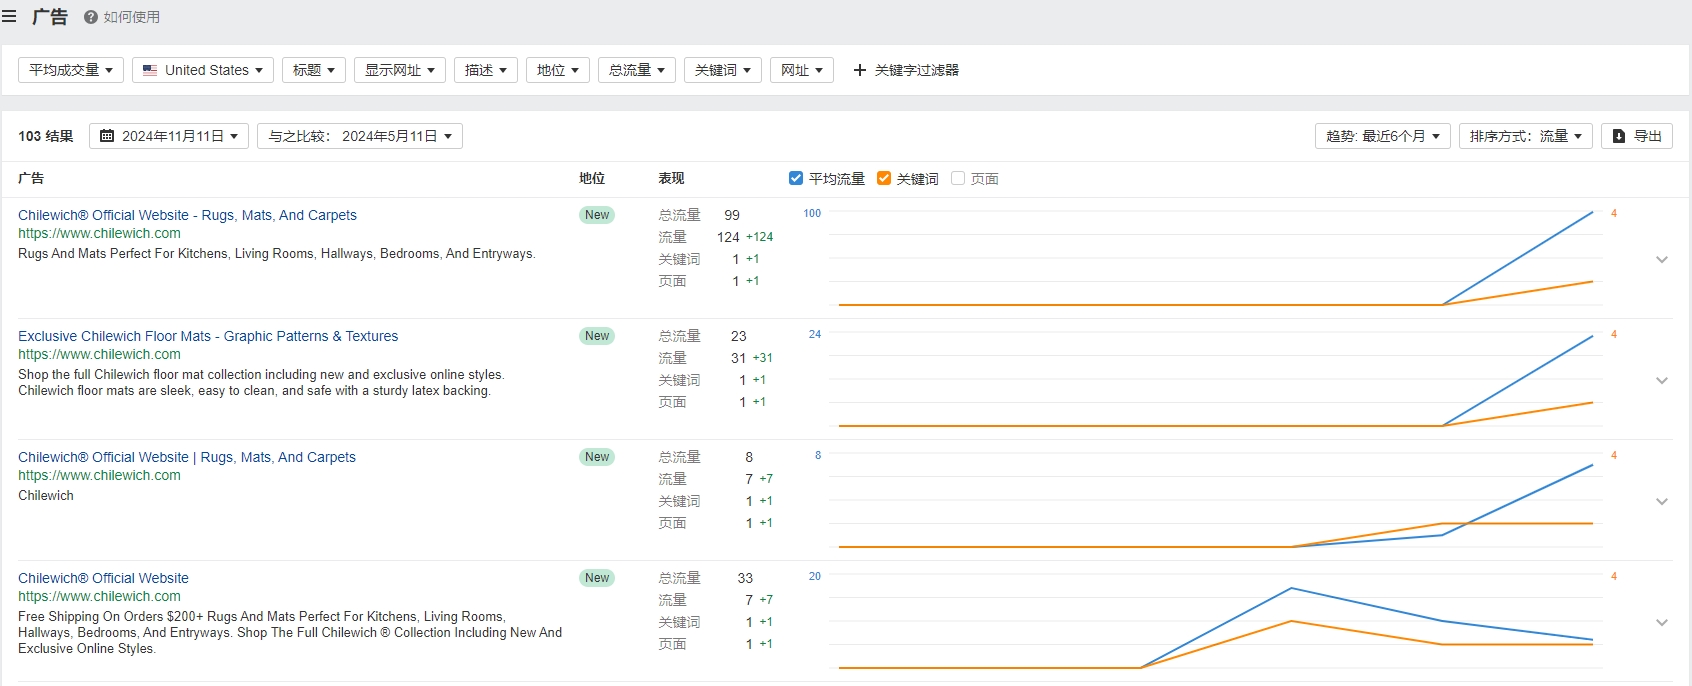The height and width of the screenshot is (686, 1692).
Task: Click the 地位 column header
Action: [592, 178]
